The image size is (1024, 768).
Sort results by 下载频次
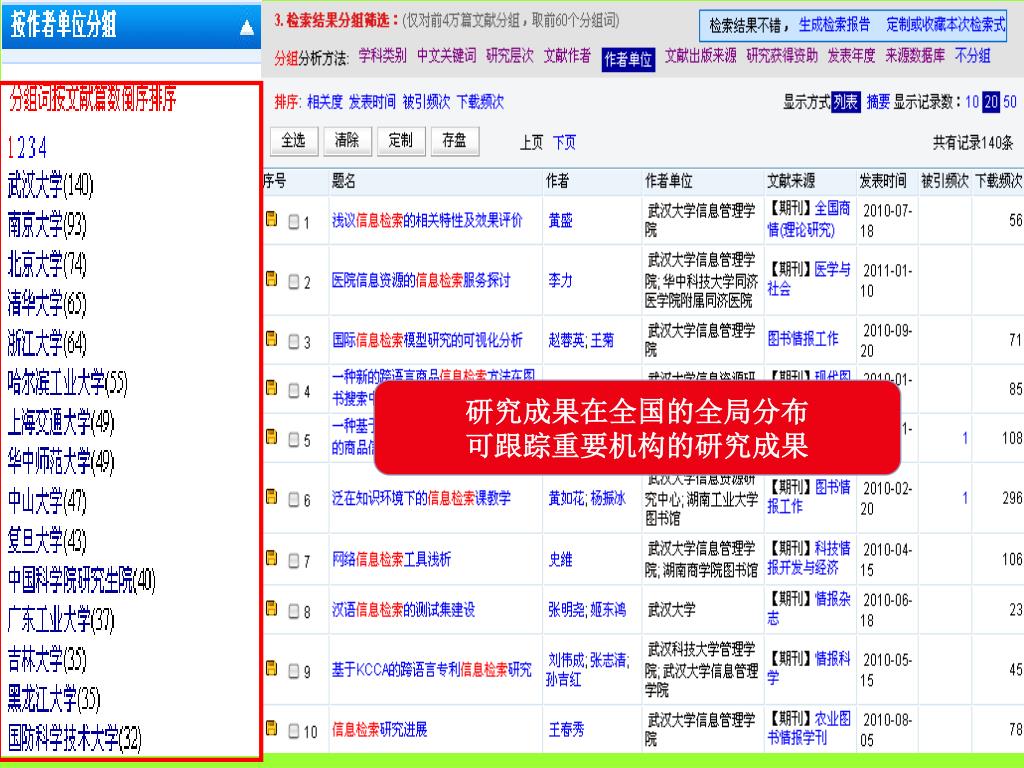tap(480, 102)
